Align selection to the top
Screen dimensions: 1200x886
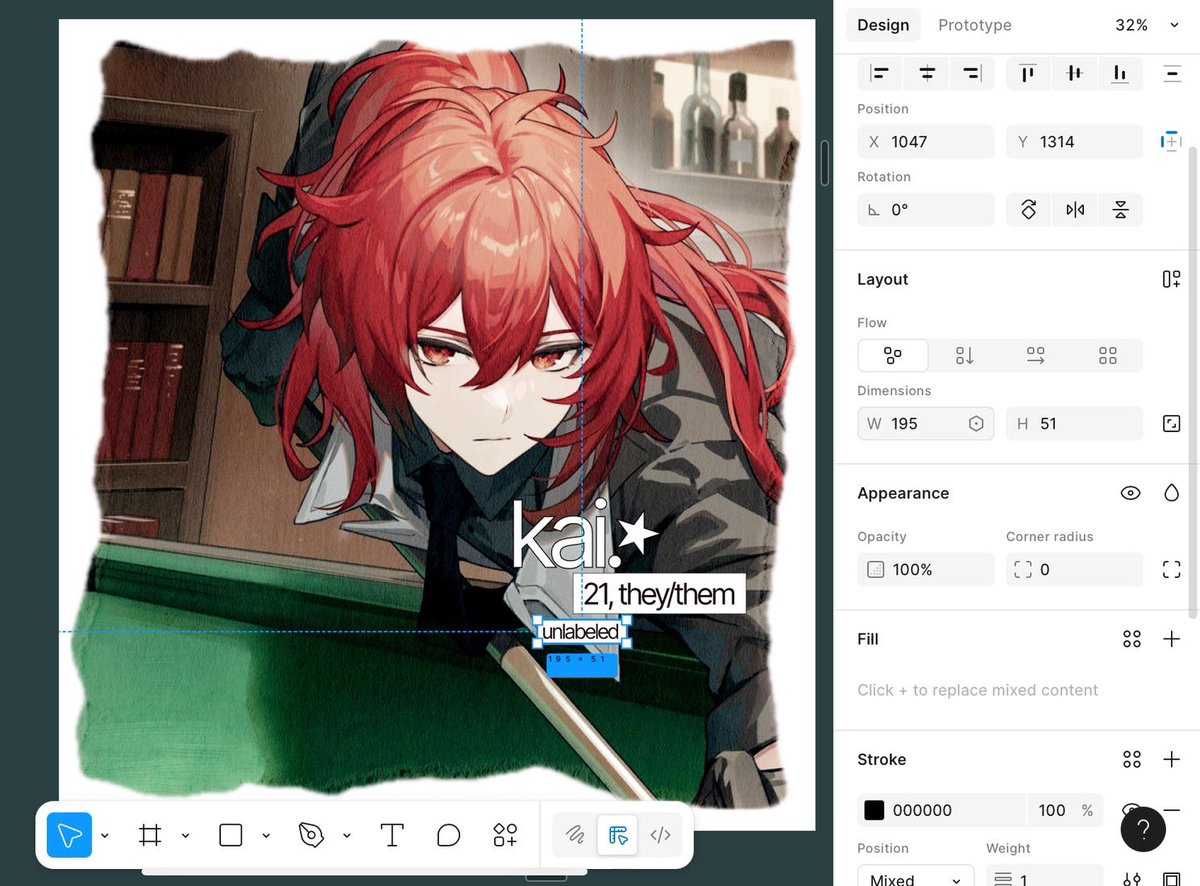click(x=1028, y=73)
